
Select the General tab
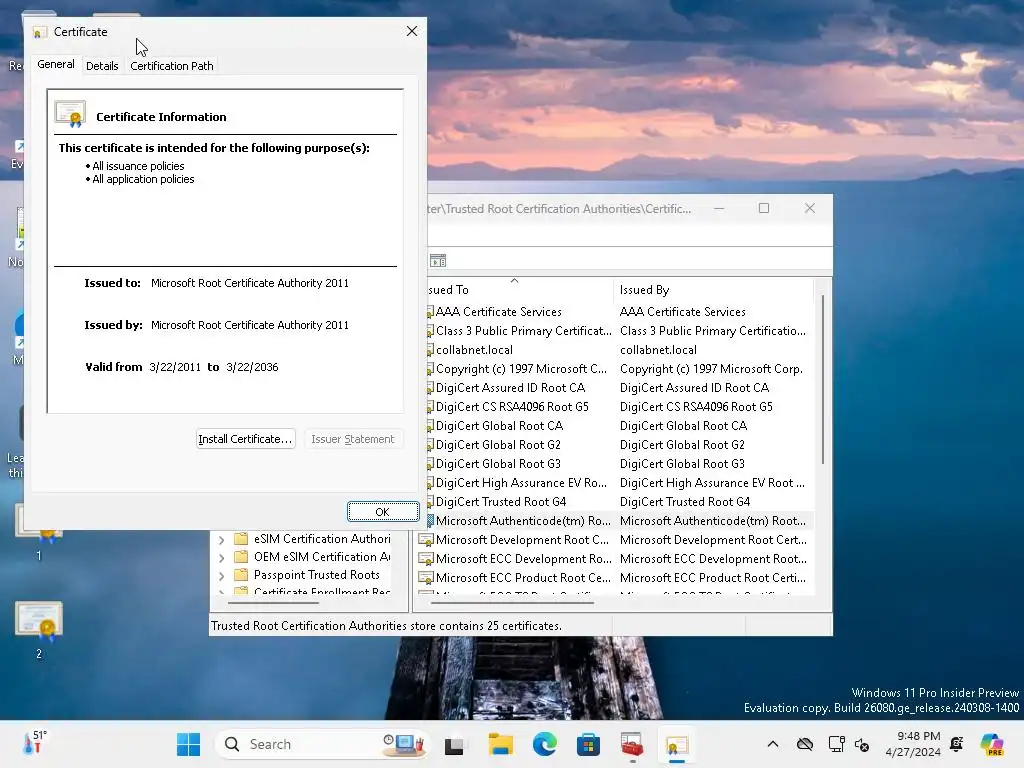[x=56, y=64]
